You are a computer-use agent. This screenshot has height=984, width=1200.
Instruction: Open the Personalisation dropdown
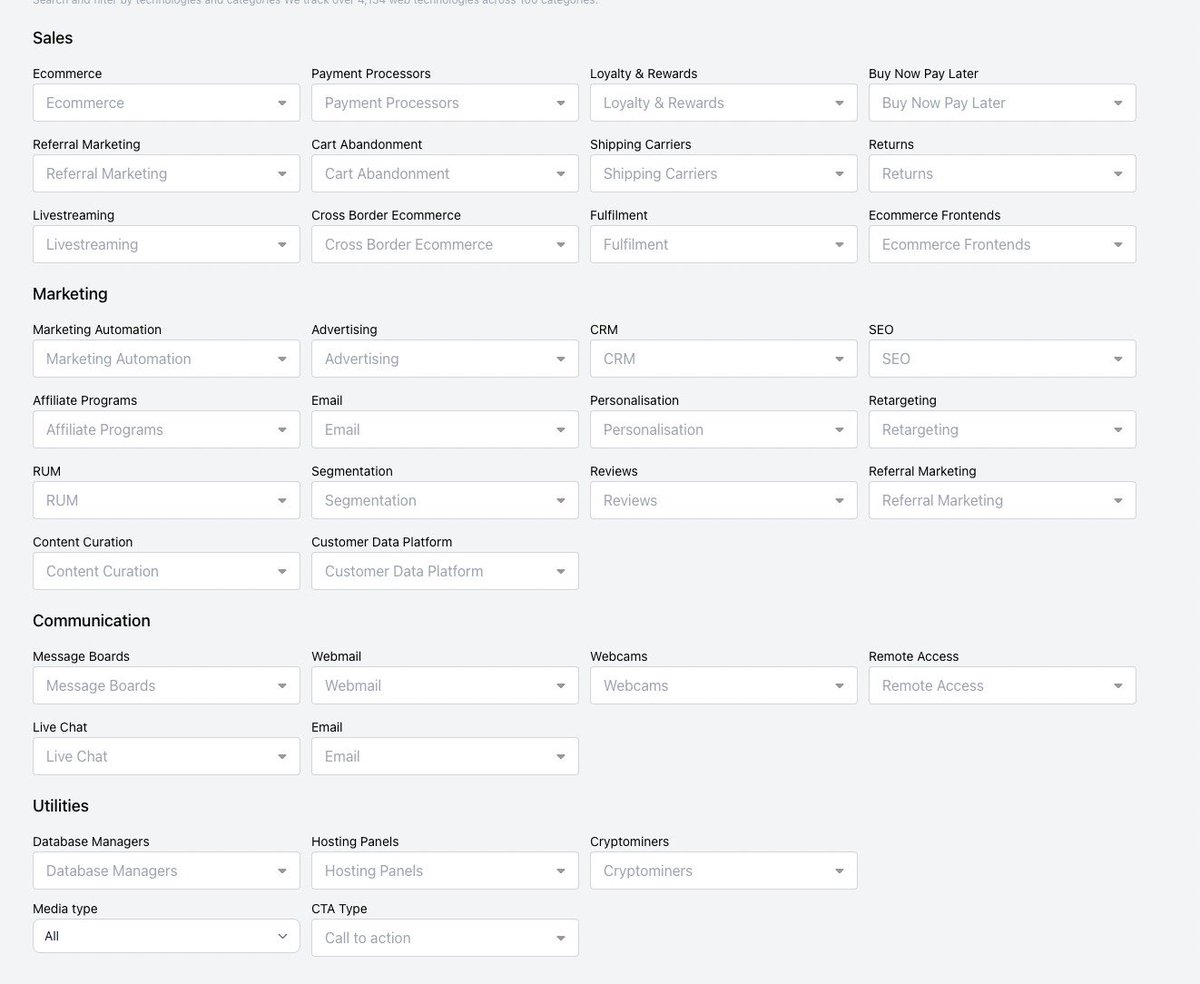[x=723, y=430]
